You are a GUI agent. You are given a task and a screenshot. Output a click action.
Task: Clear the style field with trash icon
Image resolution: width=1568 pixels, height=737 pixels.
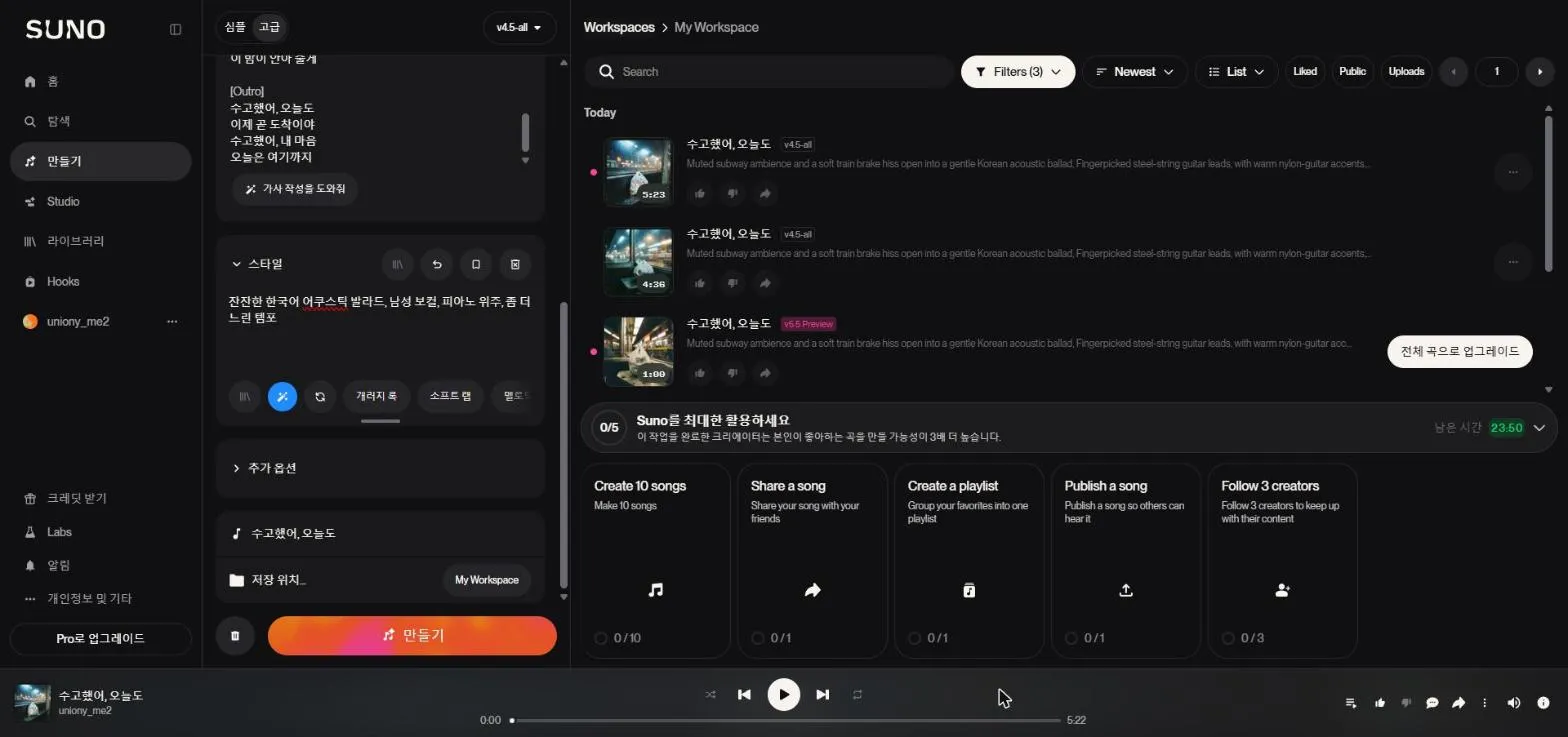click(x=515, y=264)
